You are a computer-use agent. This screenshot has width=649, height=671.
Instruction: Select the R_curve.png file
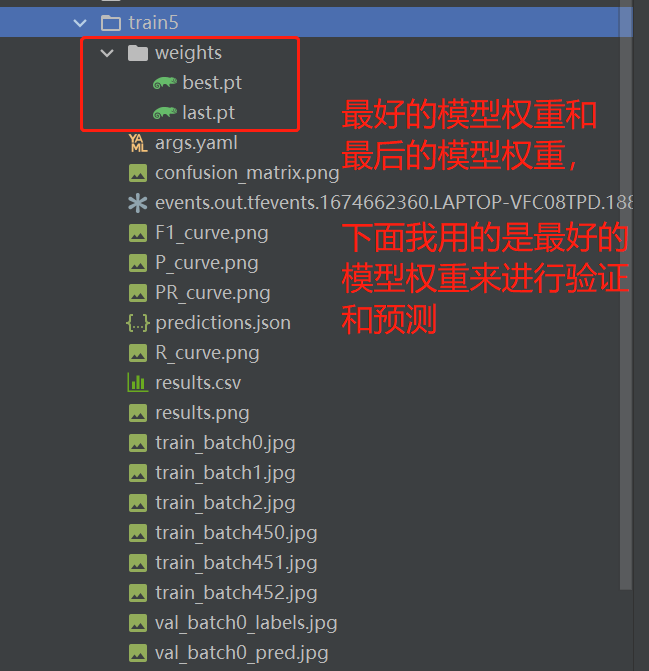point(207,353)
